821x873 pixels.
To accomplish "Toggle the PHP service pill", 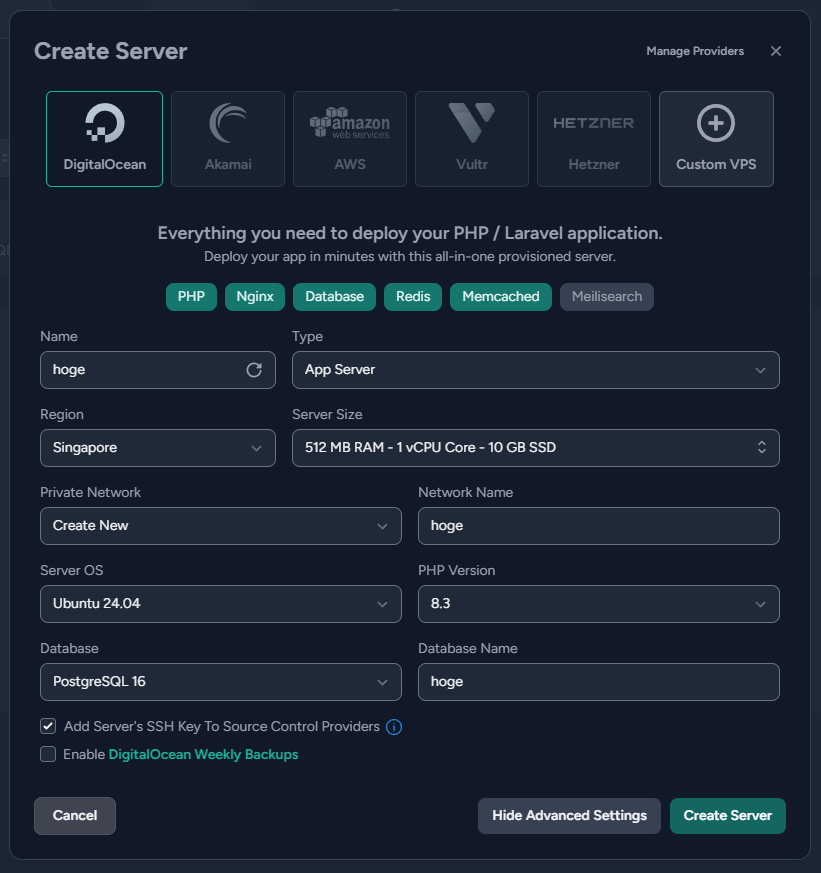I will 191,297.
